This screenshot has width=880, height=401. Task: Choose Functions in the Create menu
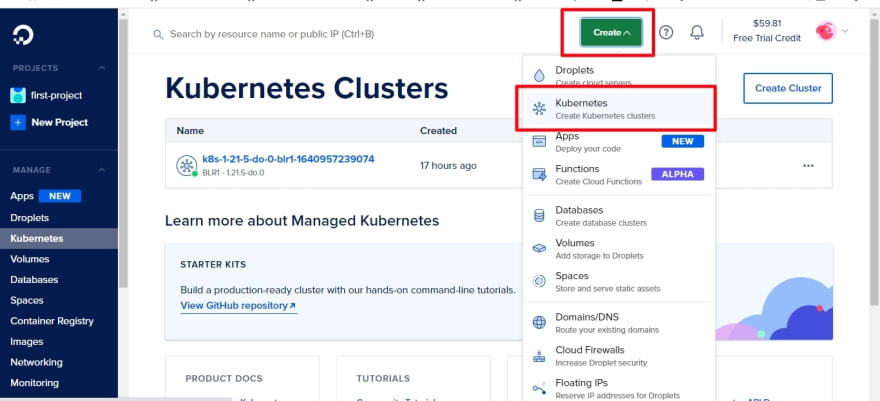618,174
